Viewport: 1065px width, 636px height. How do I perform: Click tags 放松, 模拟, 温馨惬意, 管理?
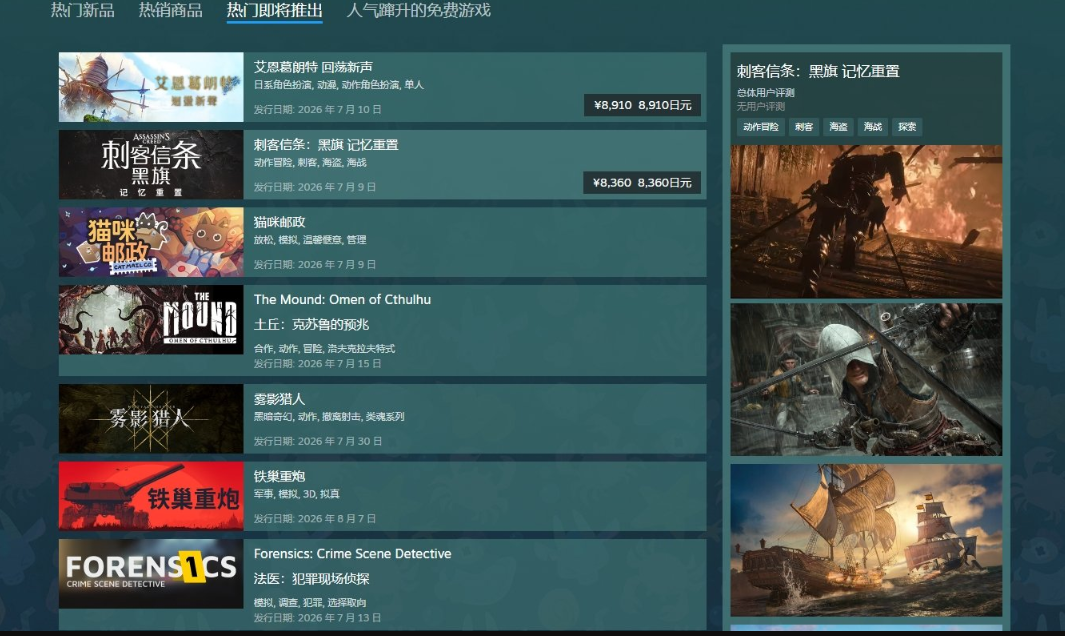pyautogui.click(x=310, y=240)
